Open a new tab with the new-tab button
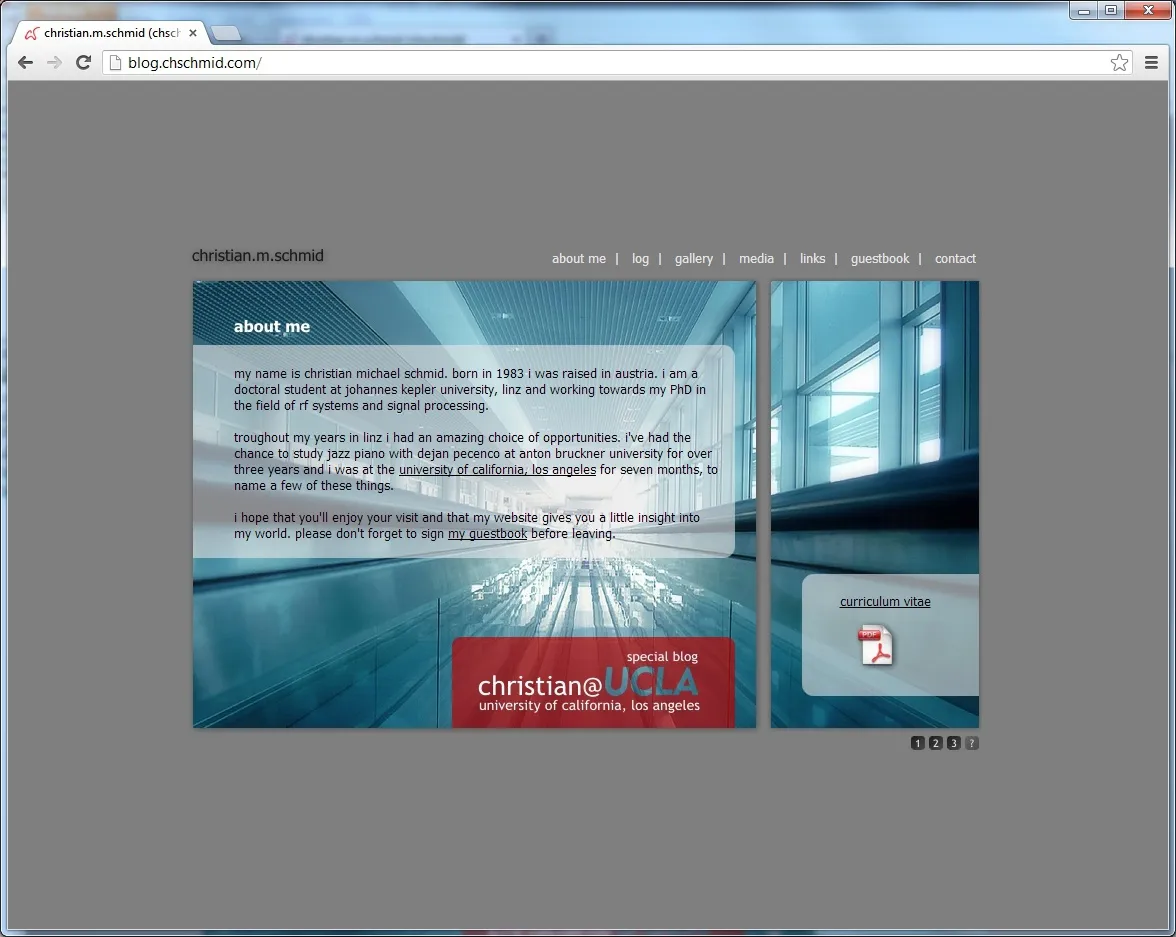 225,33
